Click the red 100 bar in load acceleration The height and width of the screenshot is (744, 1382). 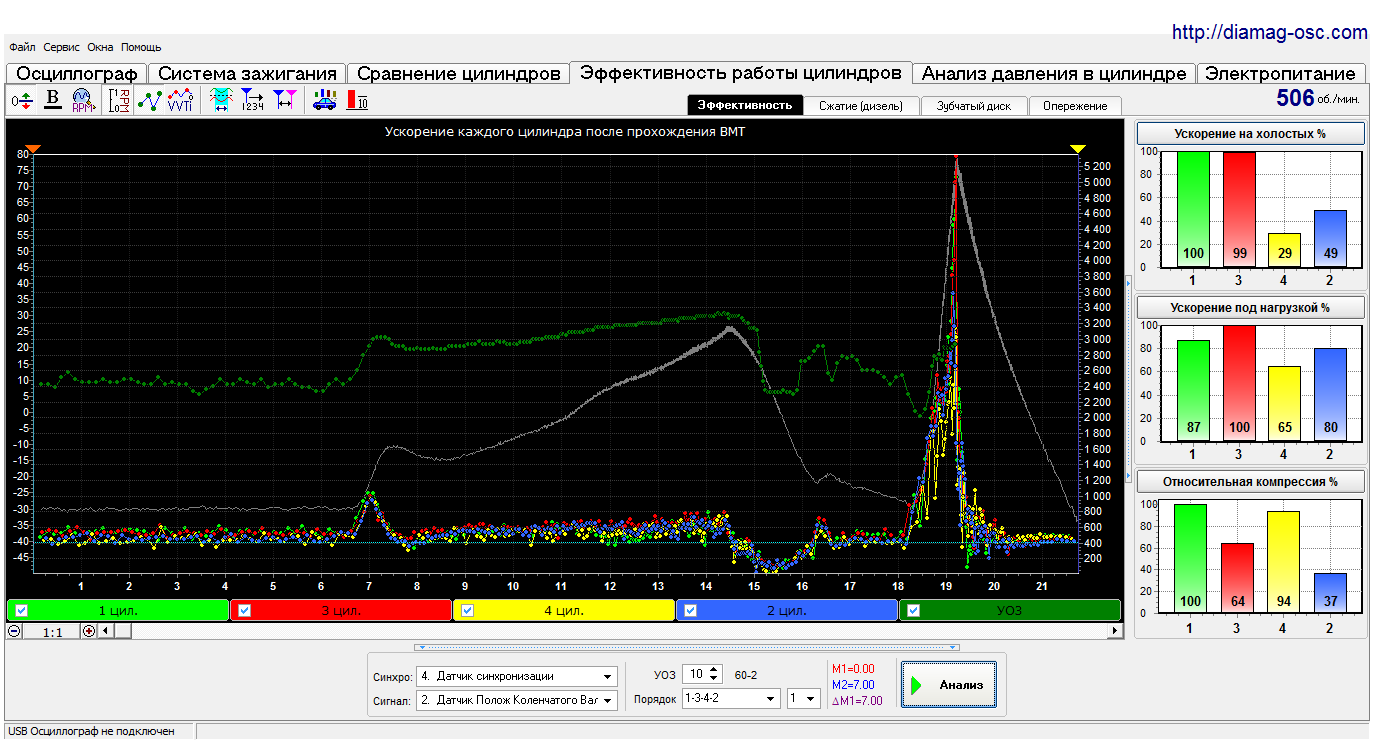pyautogui.click(x=1238, y=383)
